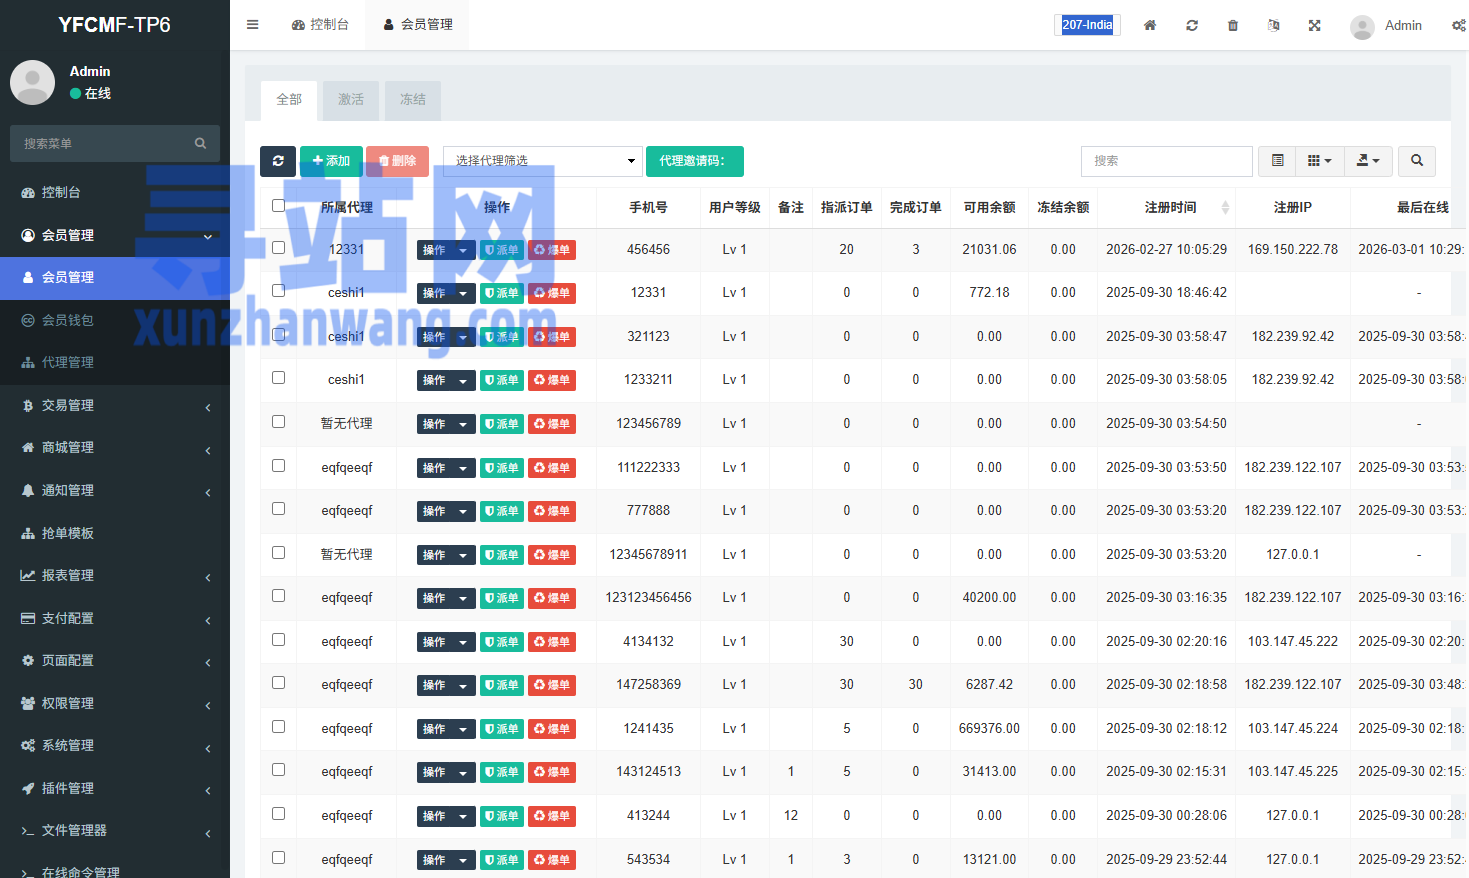
Task: Select the checkbox for phone 123456789 row
Action: pyautogui.click(x=278, y=422)
